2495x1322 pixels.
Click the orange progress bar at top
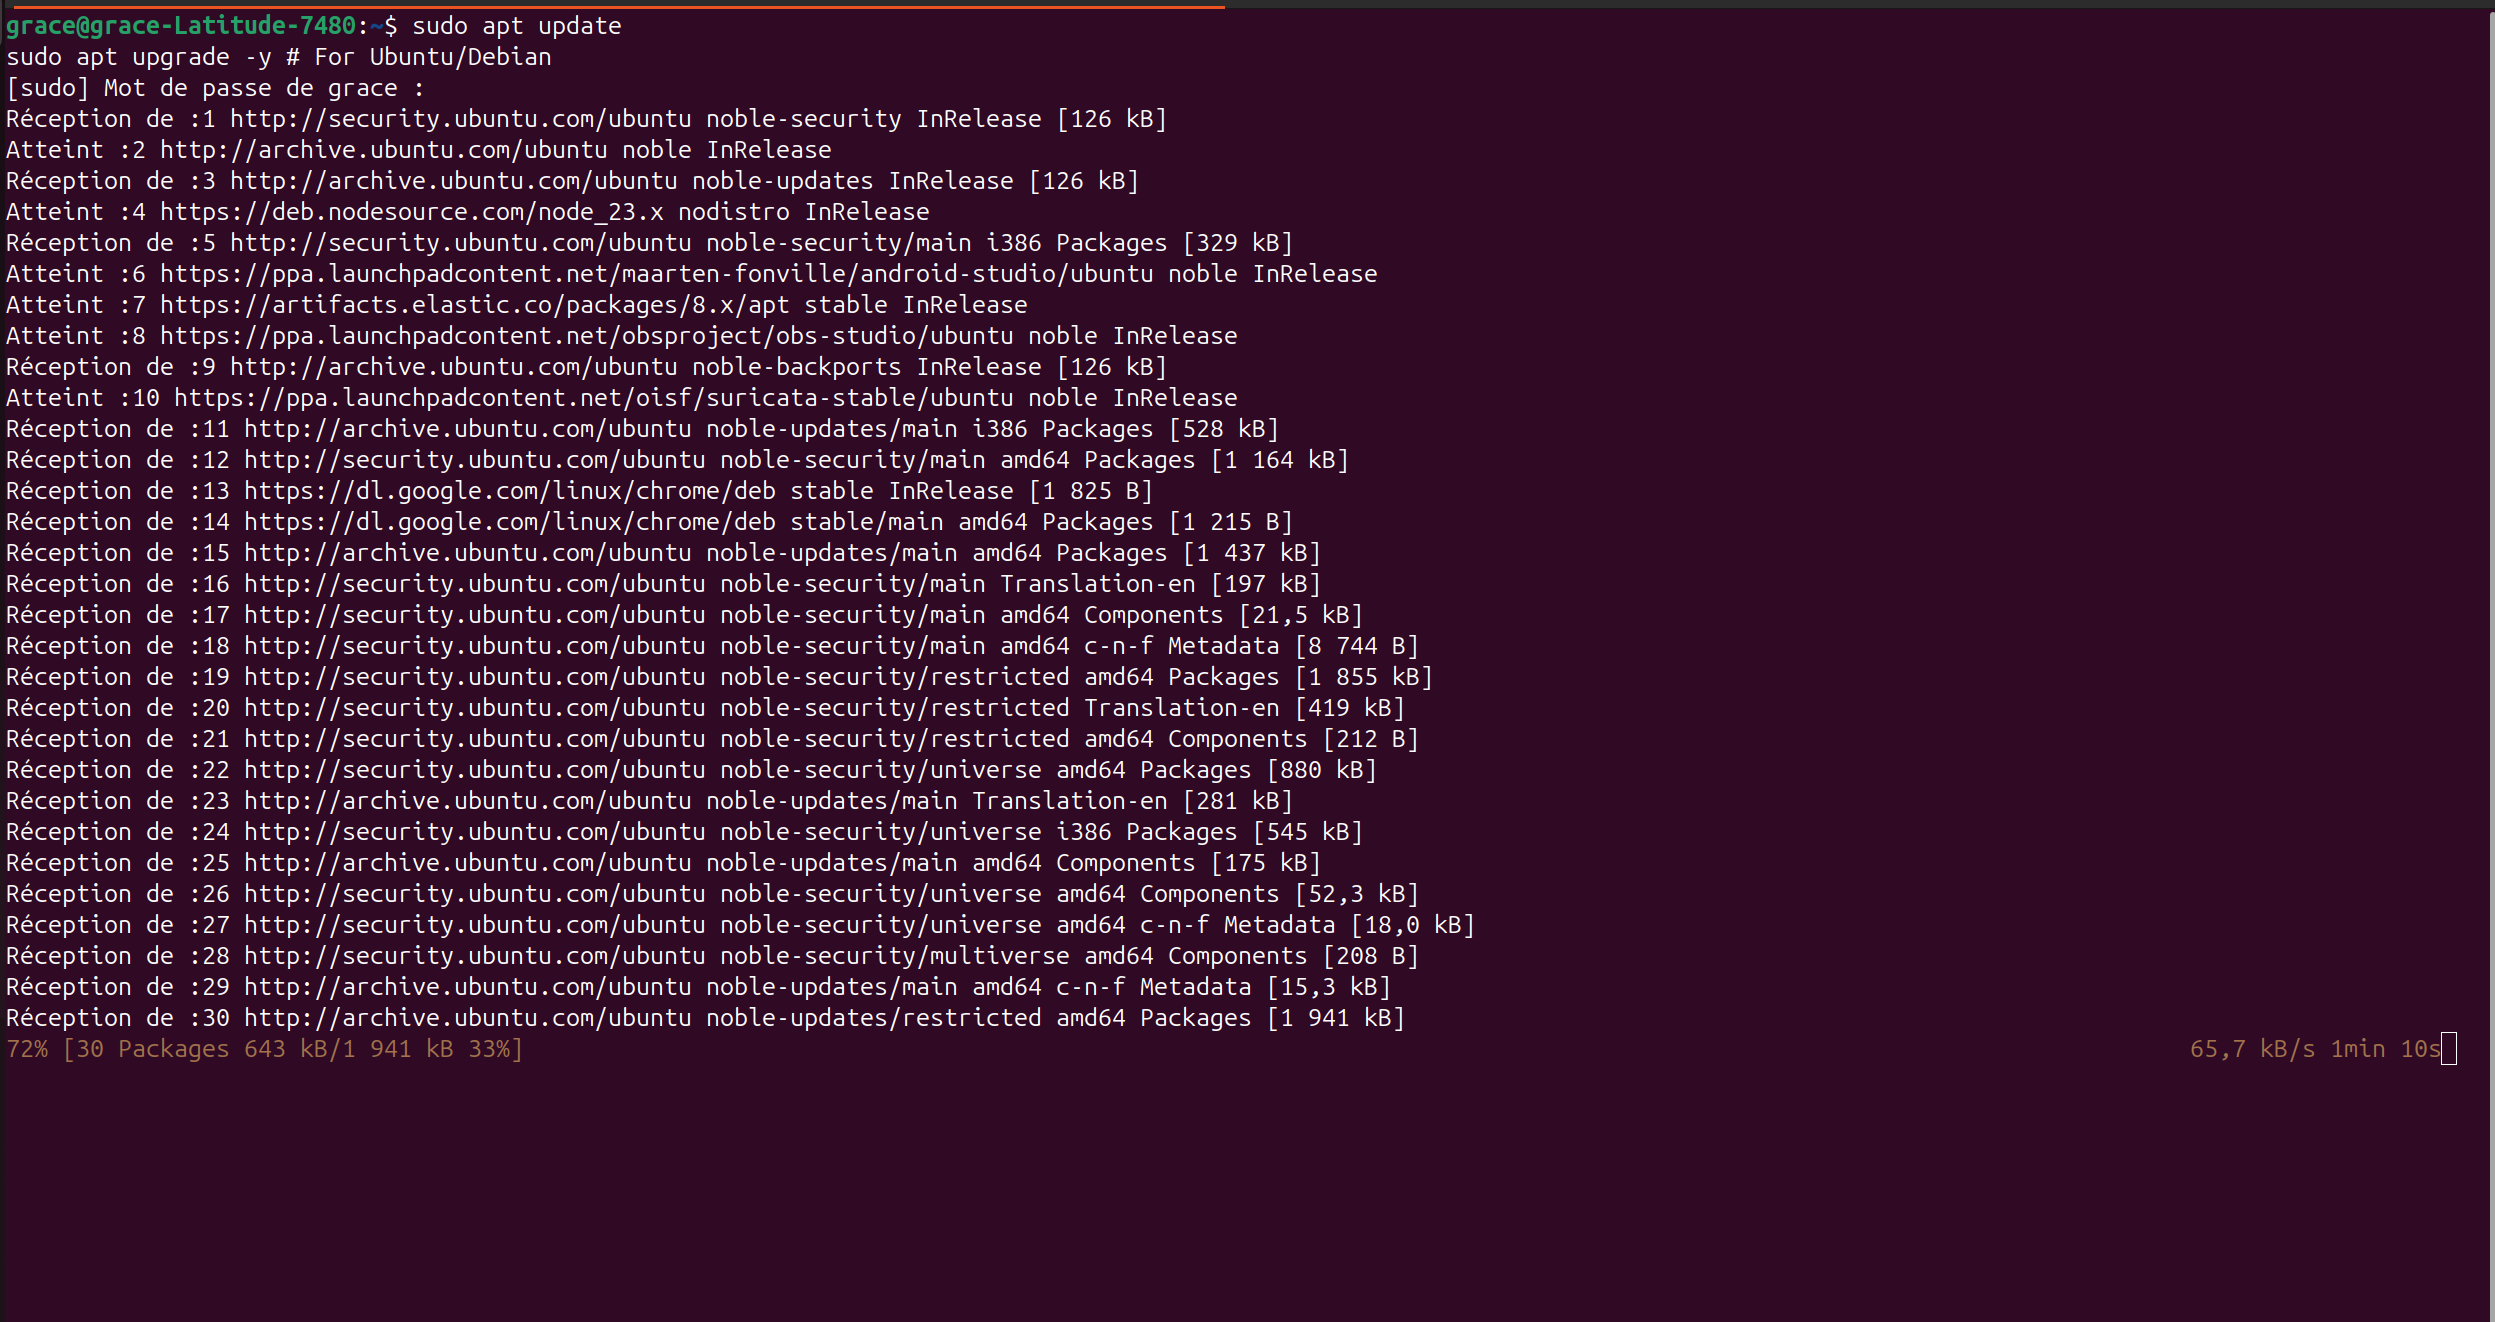coord(618,6)
